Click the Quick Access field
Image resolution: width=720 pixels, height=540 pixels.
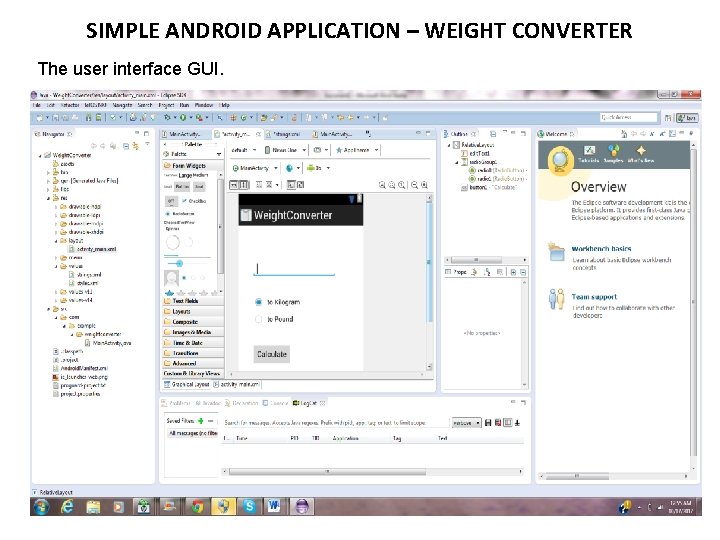[x=629, y=118]
